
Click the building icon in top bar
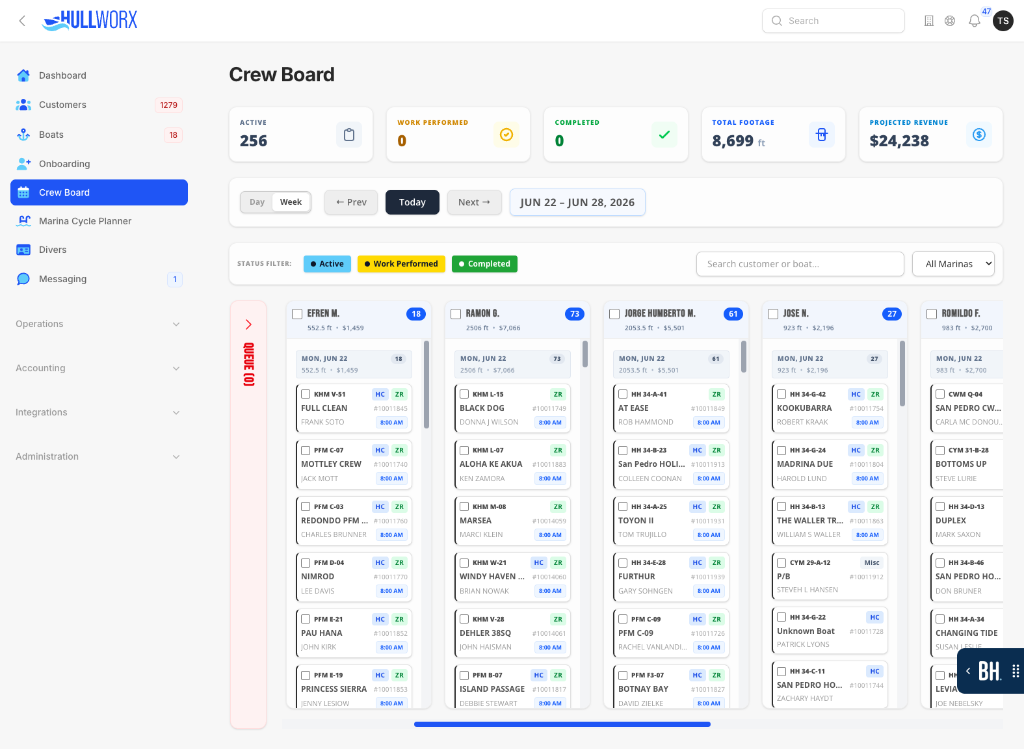929,21
